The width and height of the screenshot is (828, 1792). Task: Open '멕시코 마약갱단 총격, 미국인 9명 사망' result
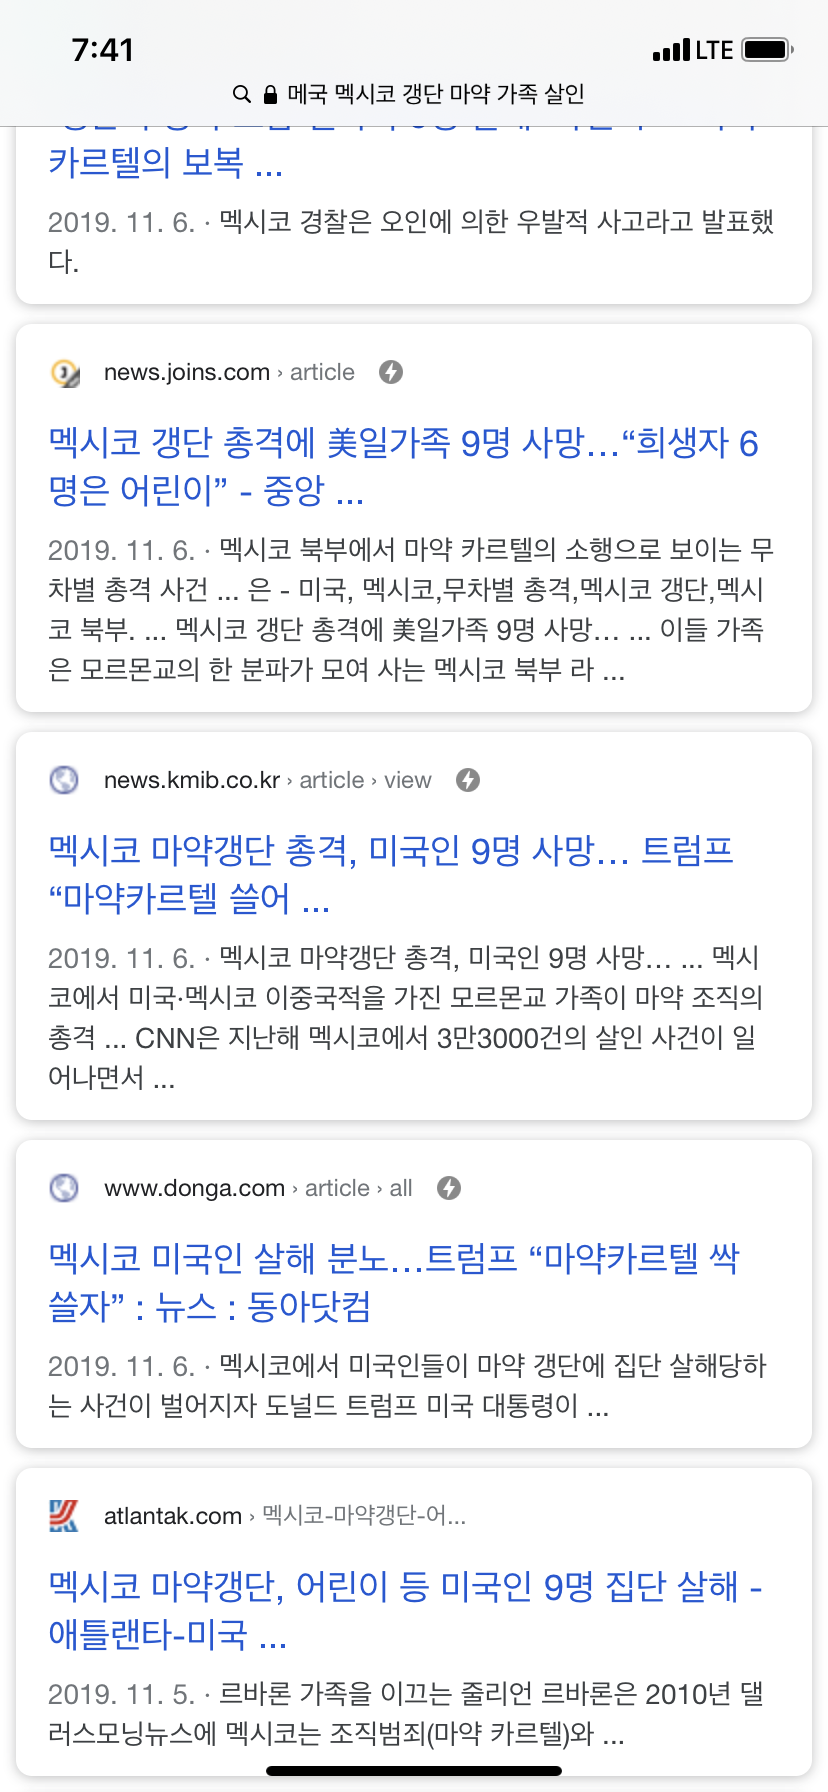[391, 874]
